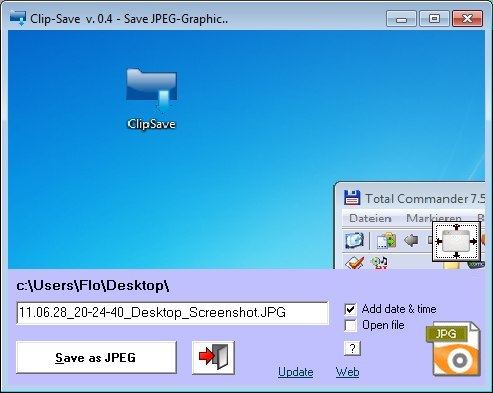Open the Dateien menu in Total Commander
This screenshot has height=393, width=493.
tap(370, 218)
